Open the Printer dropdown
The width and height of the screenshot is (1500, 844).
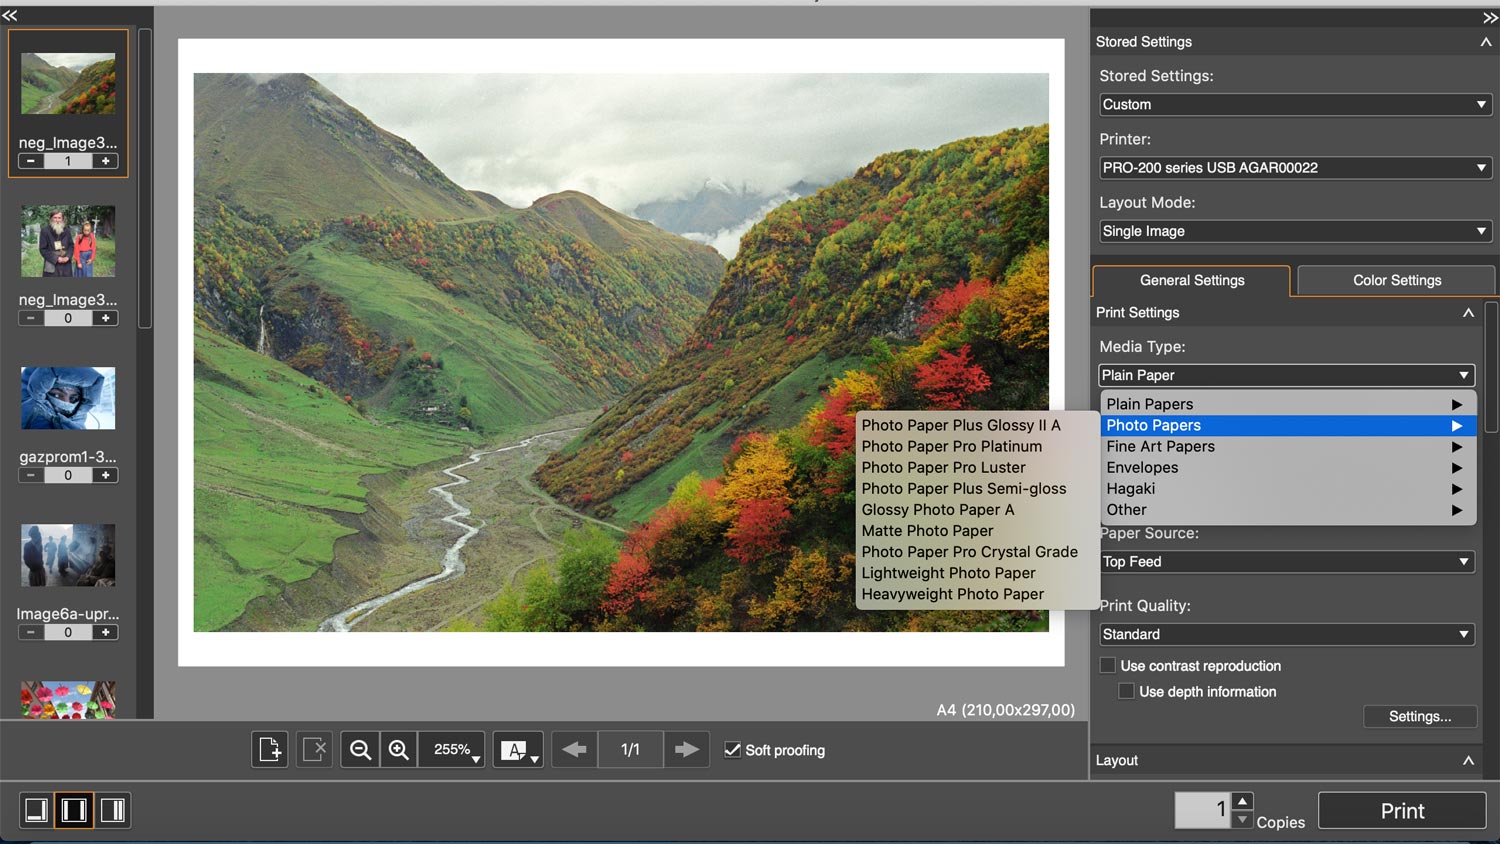[1295, 168]
